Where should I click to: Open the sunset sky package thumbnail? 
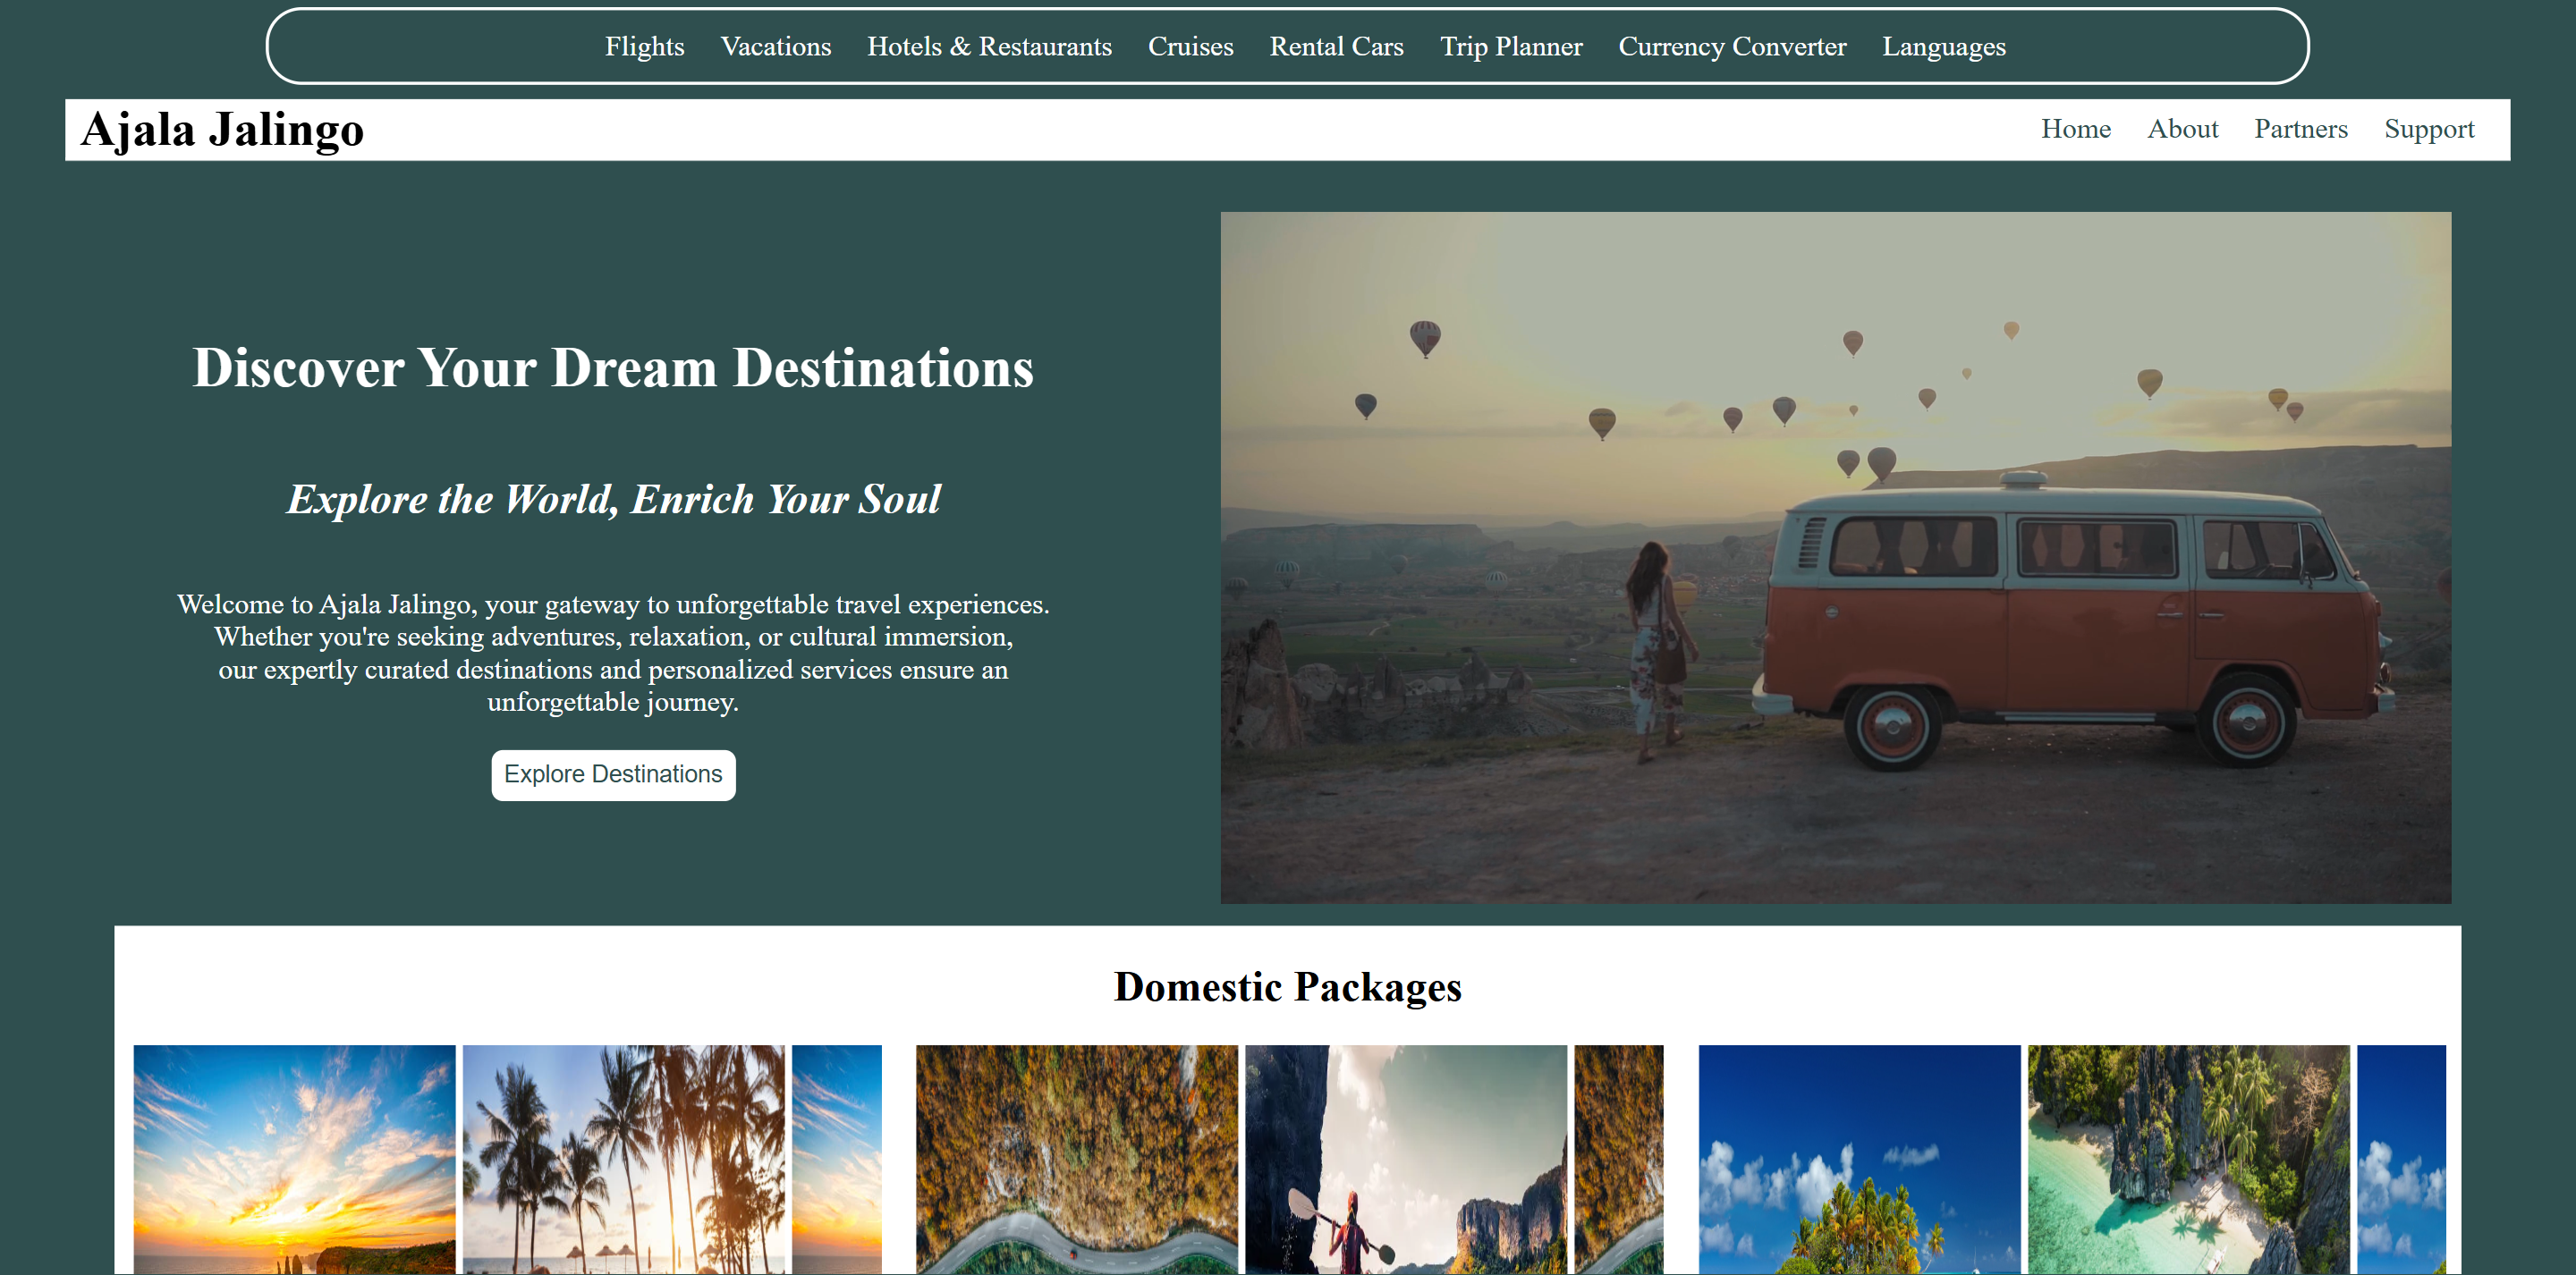click(294, 1158)
